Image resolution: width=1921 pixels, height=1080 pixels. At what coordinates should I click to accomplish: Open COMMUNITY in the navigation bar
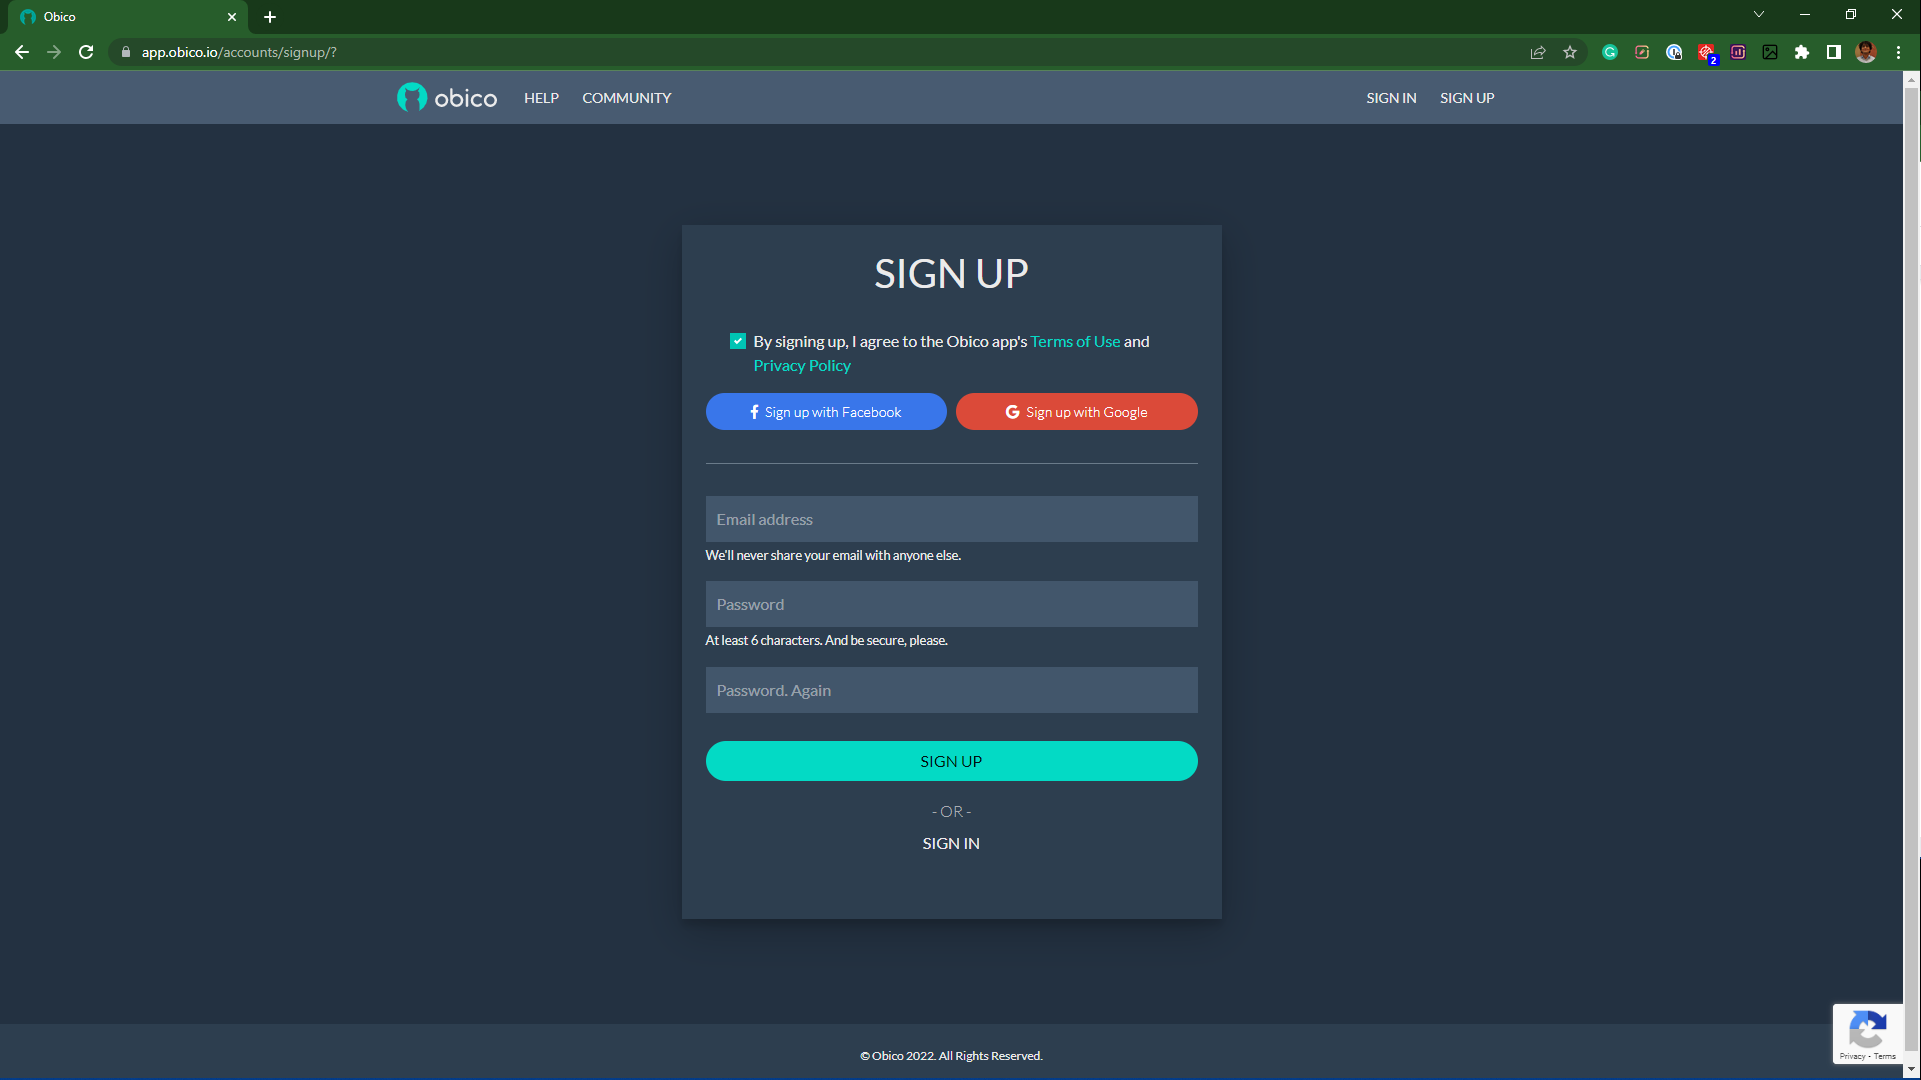627,98
